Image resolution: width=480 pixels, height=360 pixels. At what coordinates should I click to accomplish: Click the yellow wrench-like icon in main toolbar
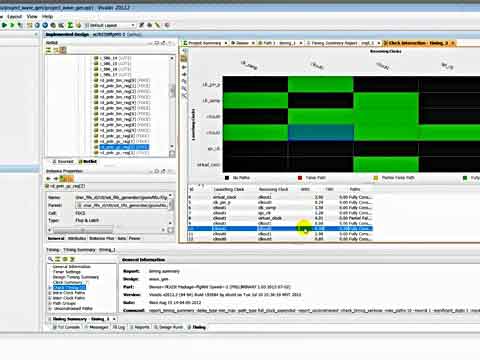[x=158, y=25]
